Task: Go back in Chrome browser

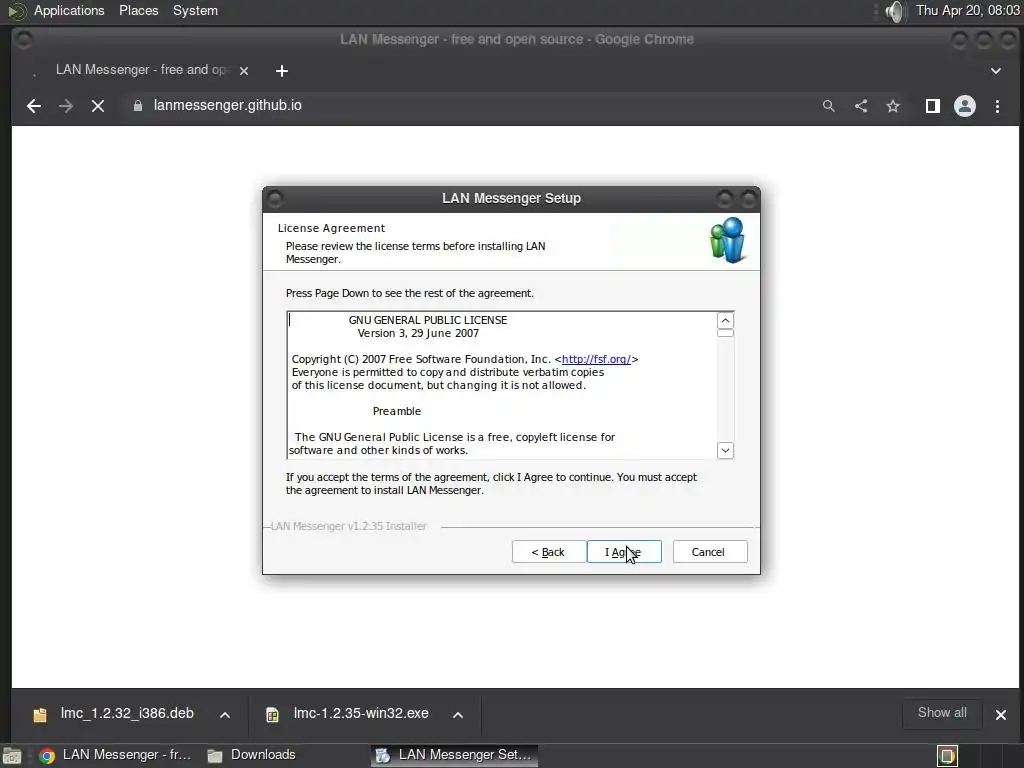Action: 34,106
